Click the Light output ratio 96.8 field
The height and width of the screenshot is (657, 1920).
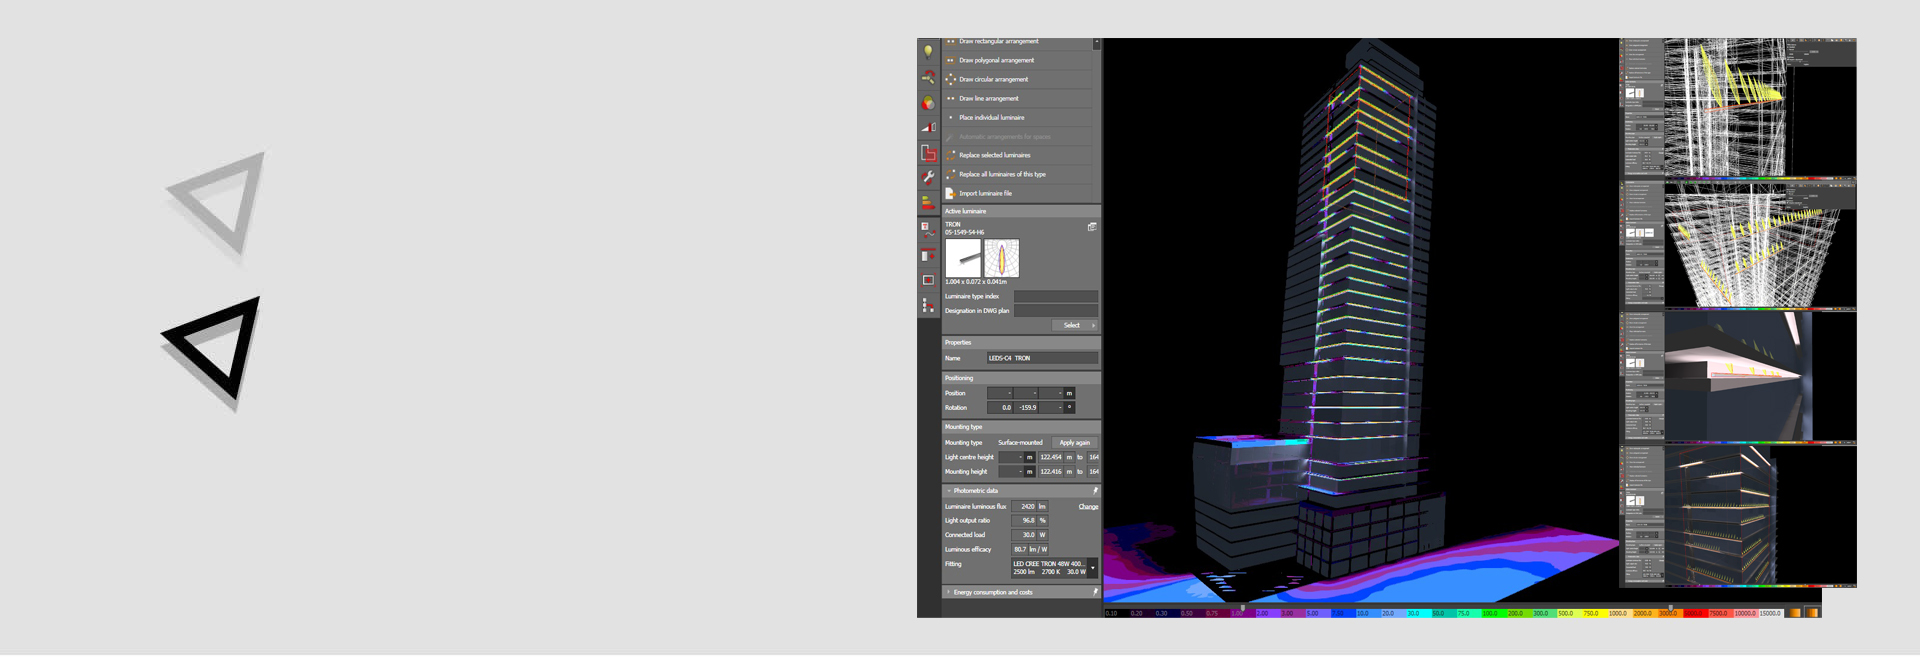(x=1023, y=521)
